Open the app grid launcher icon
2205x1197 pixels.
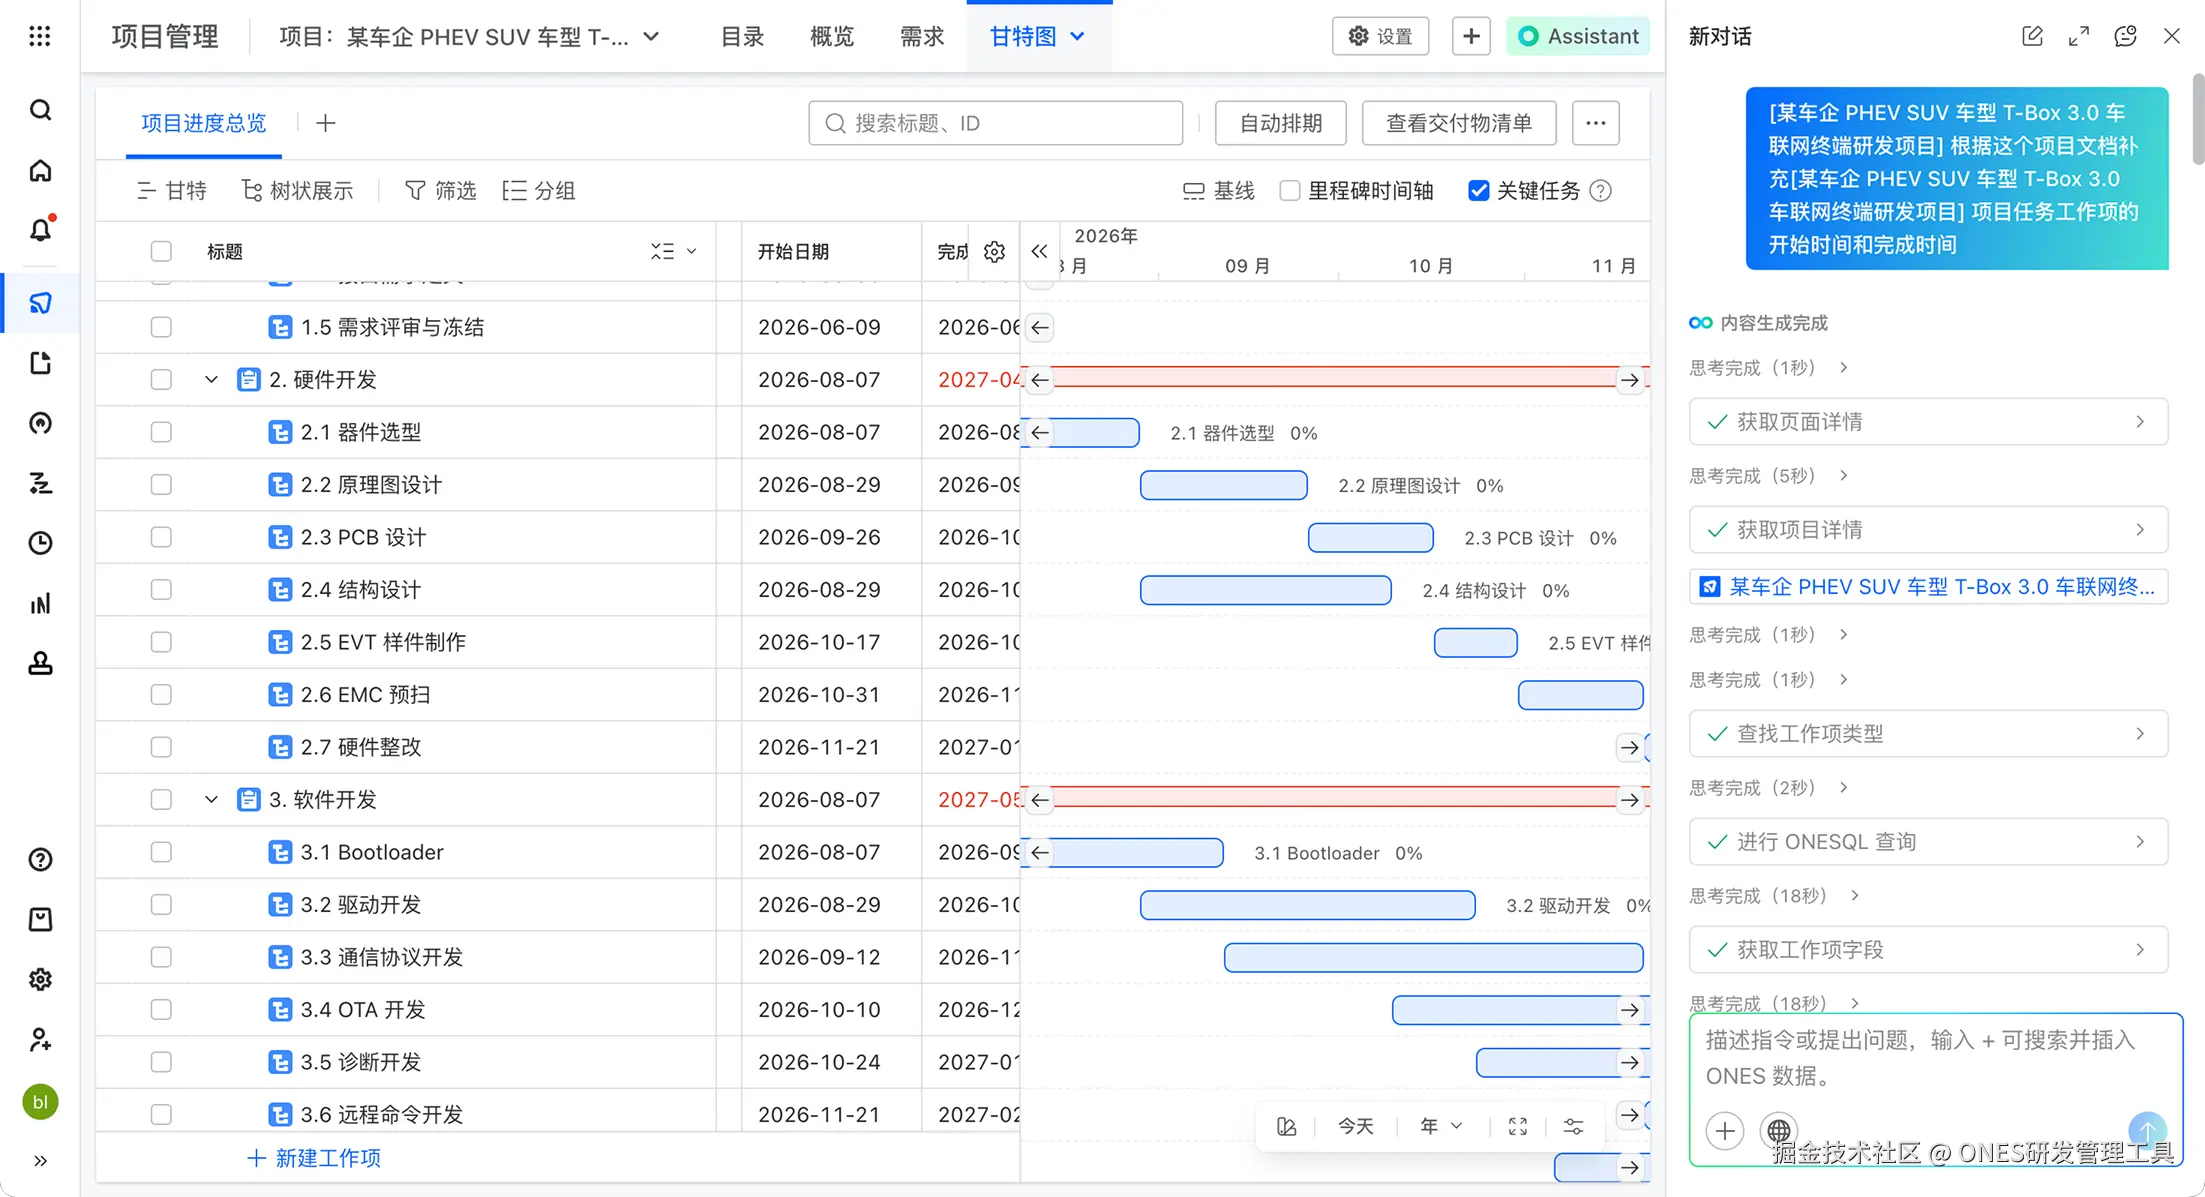point(40,37)
